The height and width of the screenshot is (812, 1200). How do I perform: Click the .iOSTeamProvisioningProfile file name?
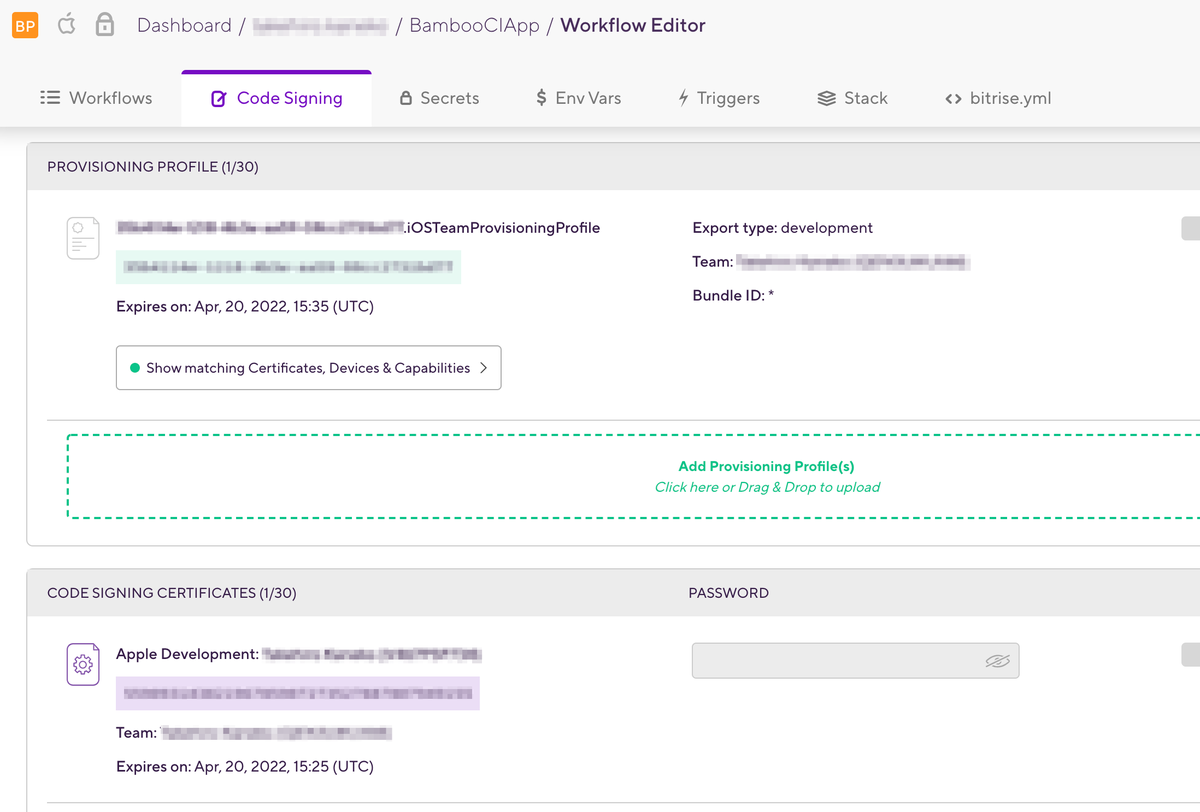[x=358, y=228]
